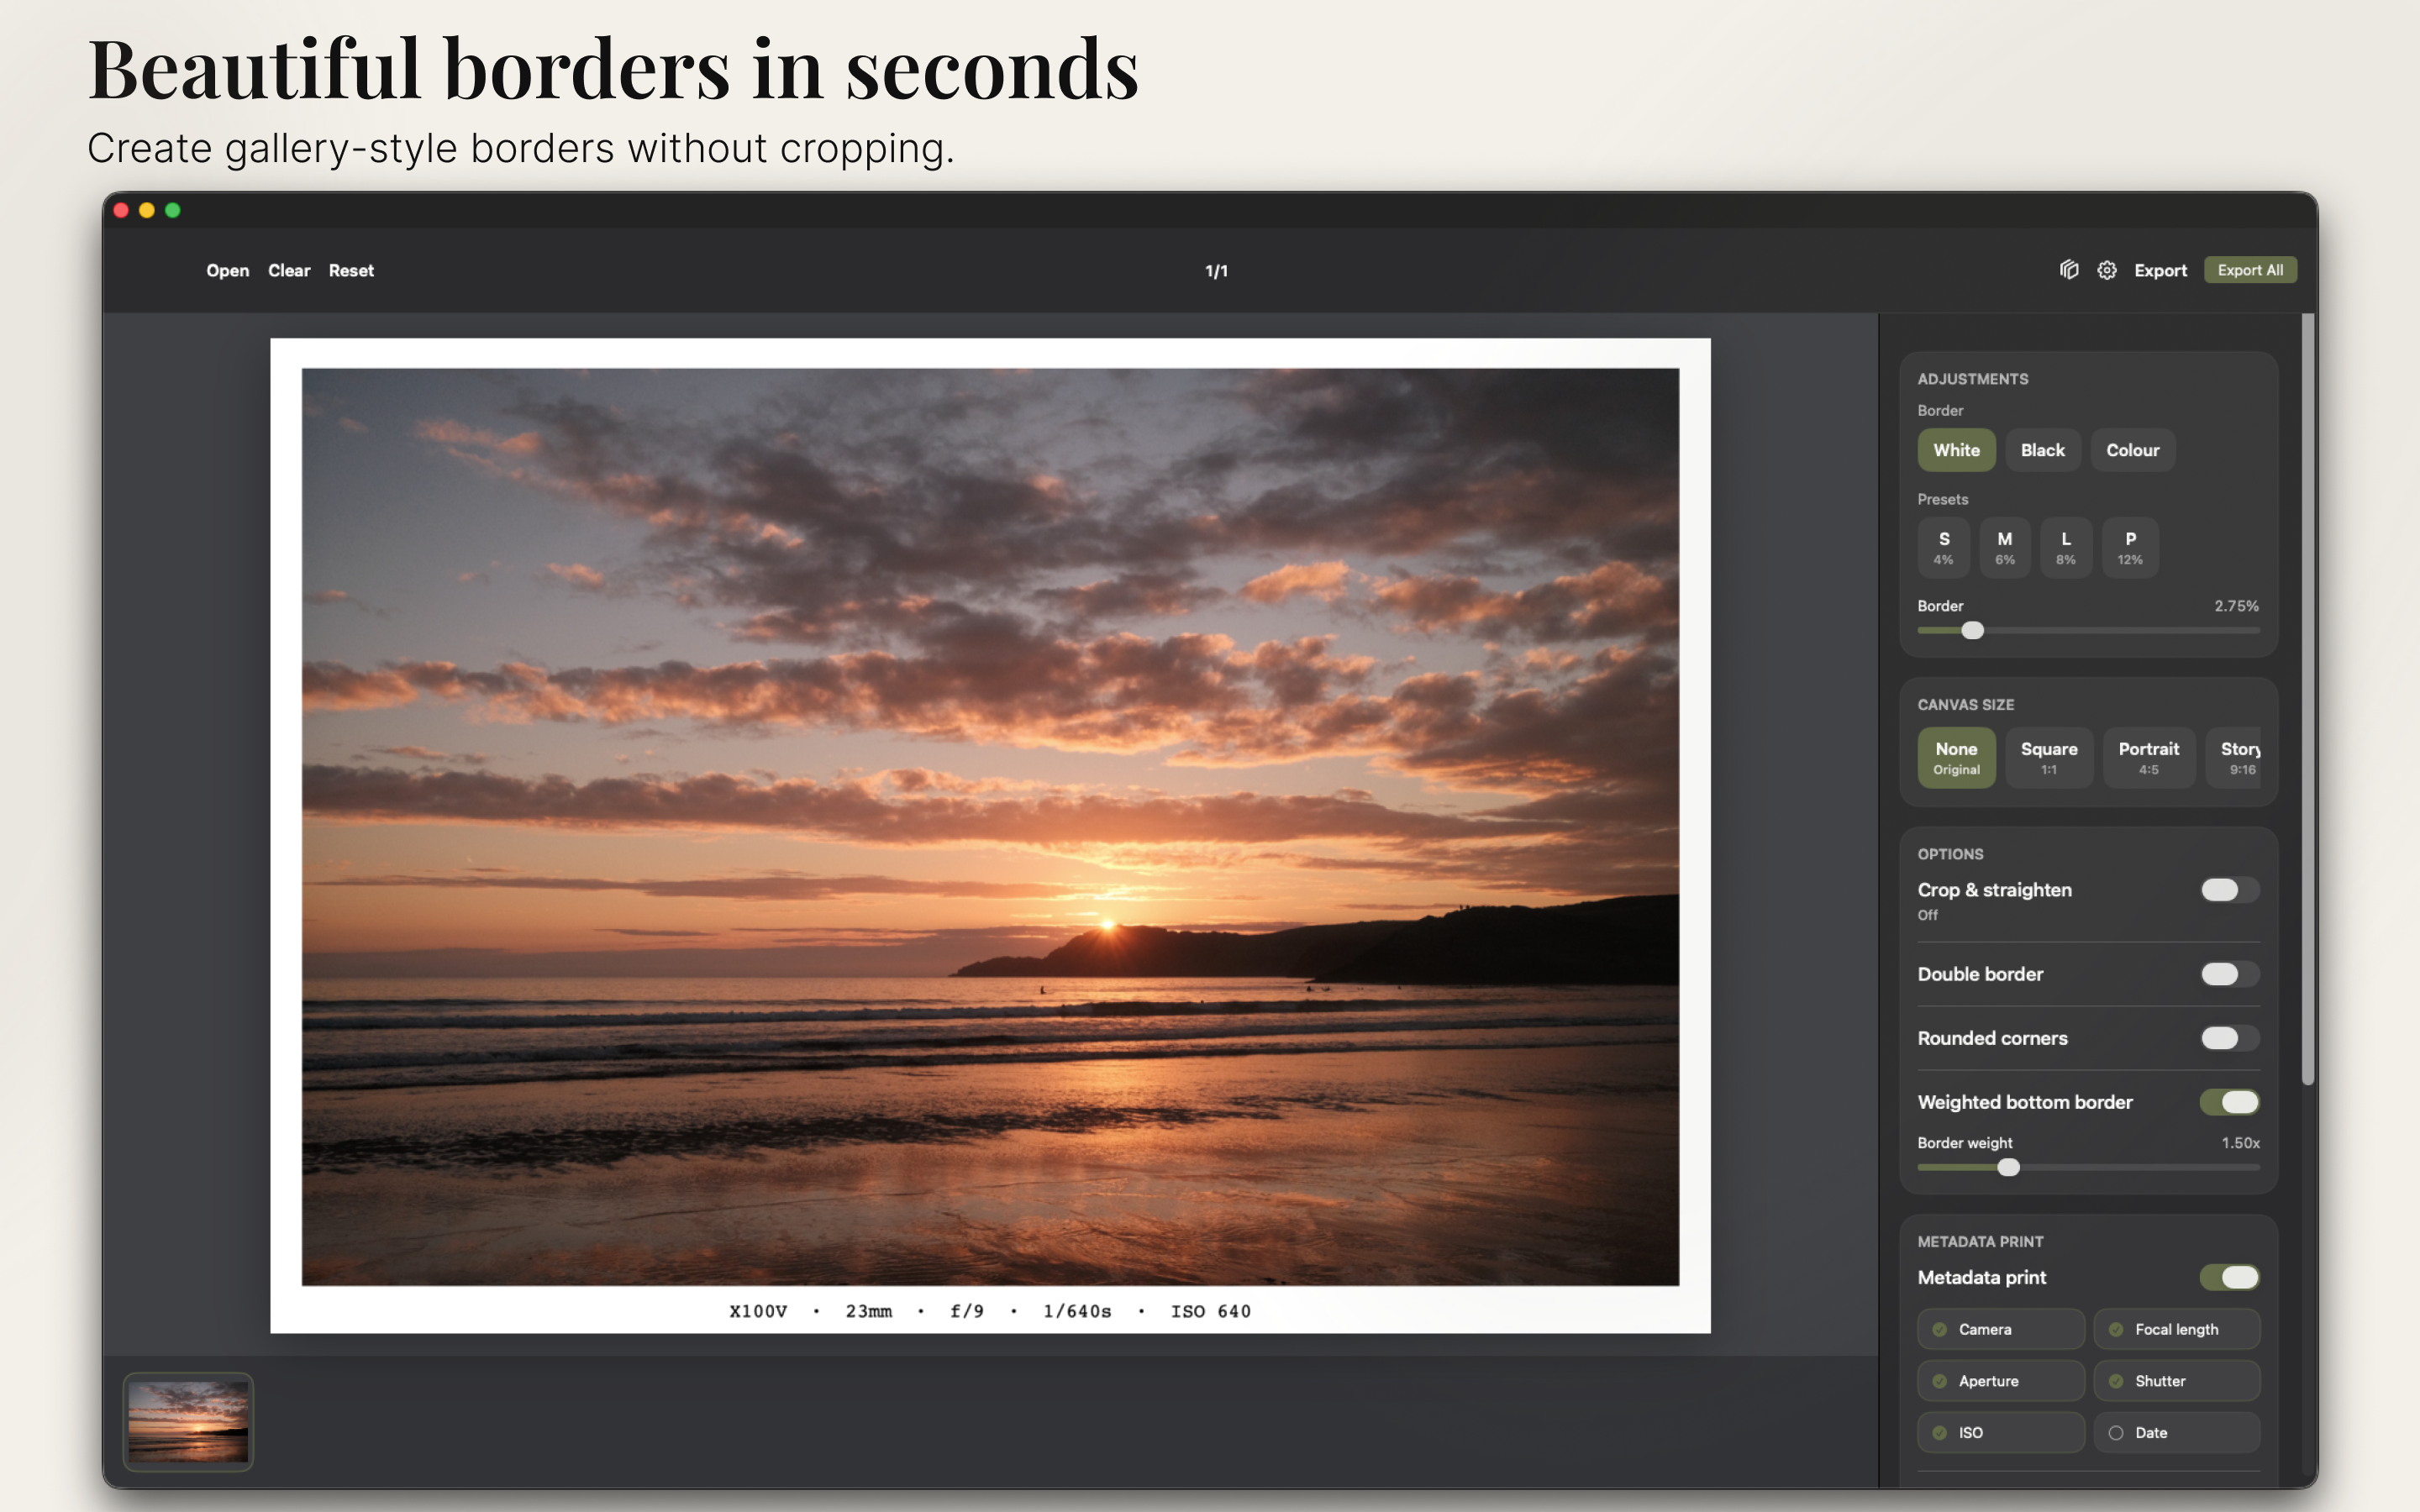Enable Date metadata field
Image resolution: width=2420 pixels, height=1512 pixels.
[2177, 1433]
